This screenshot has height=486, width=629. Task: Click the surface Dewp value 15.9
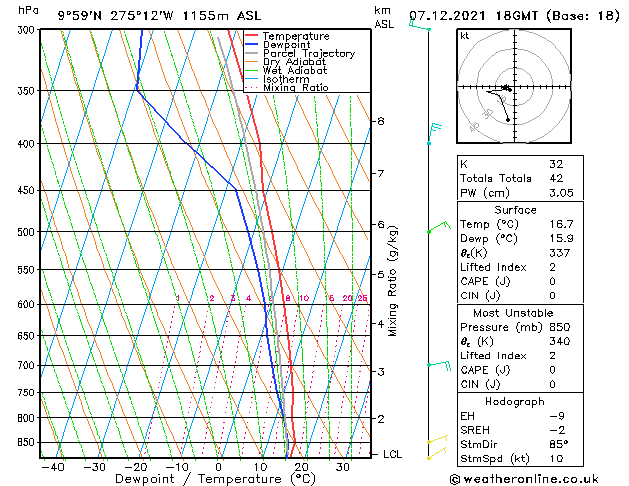(561, 239)
